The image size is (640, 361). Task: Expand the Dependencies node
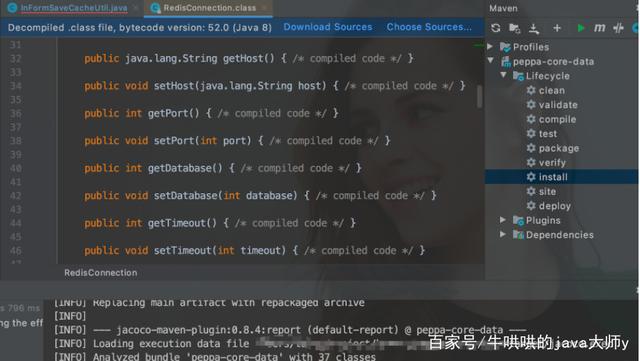503,234
